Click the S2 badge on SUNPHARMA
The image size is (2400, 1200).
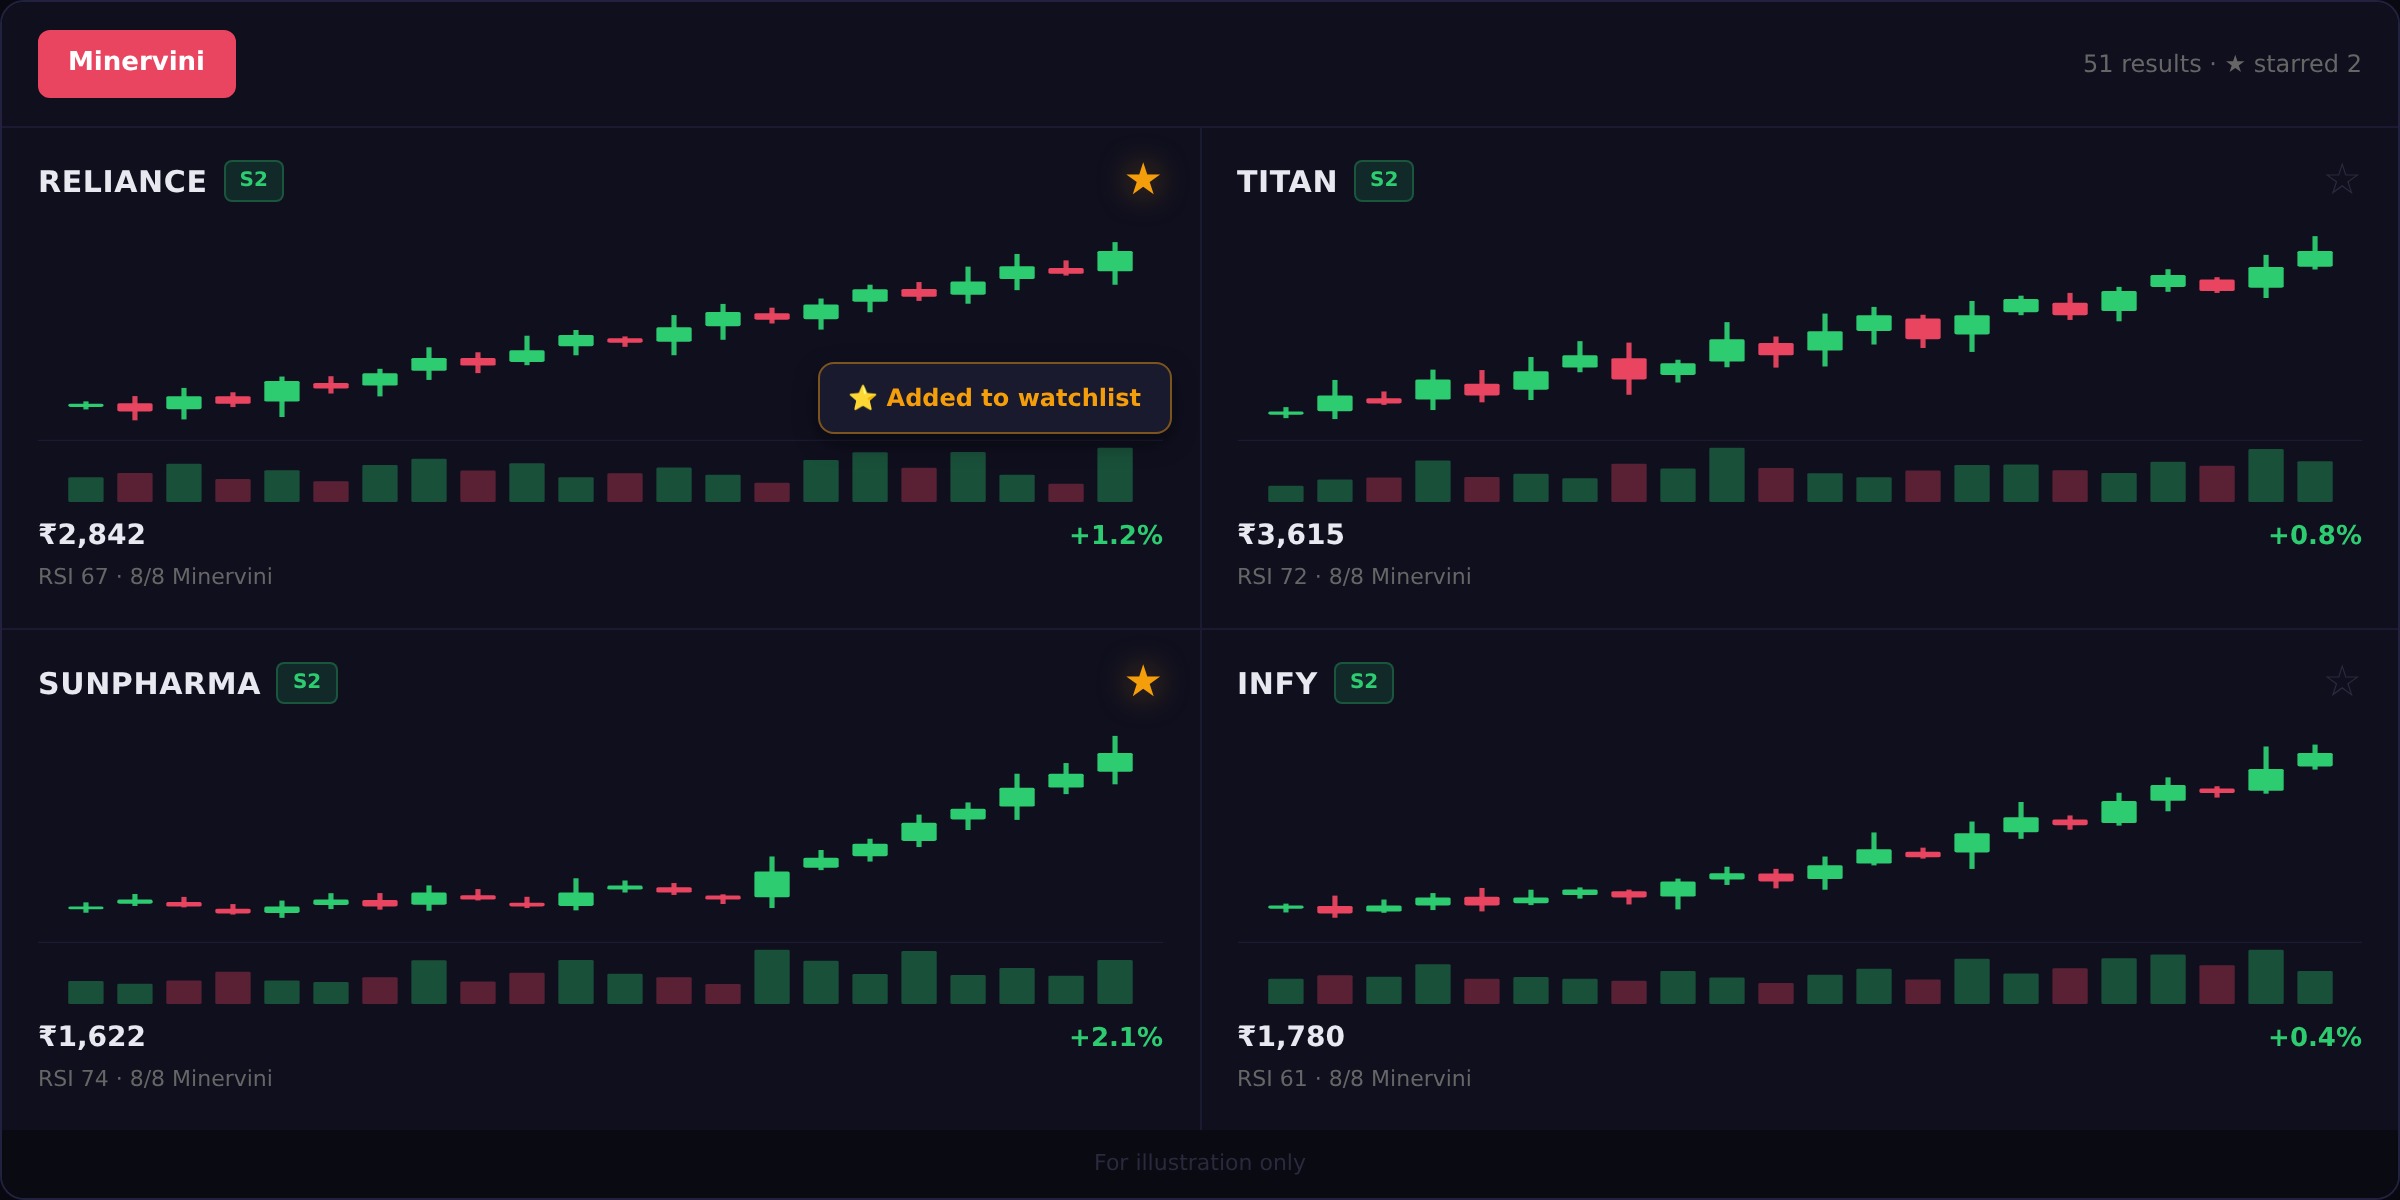pyautogui.click(x=307, y=683)
